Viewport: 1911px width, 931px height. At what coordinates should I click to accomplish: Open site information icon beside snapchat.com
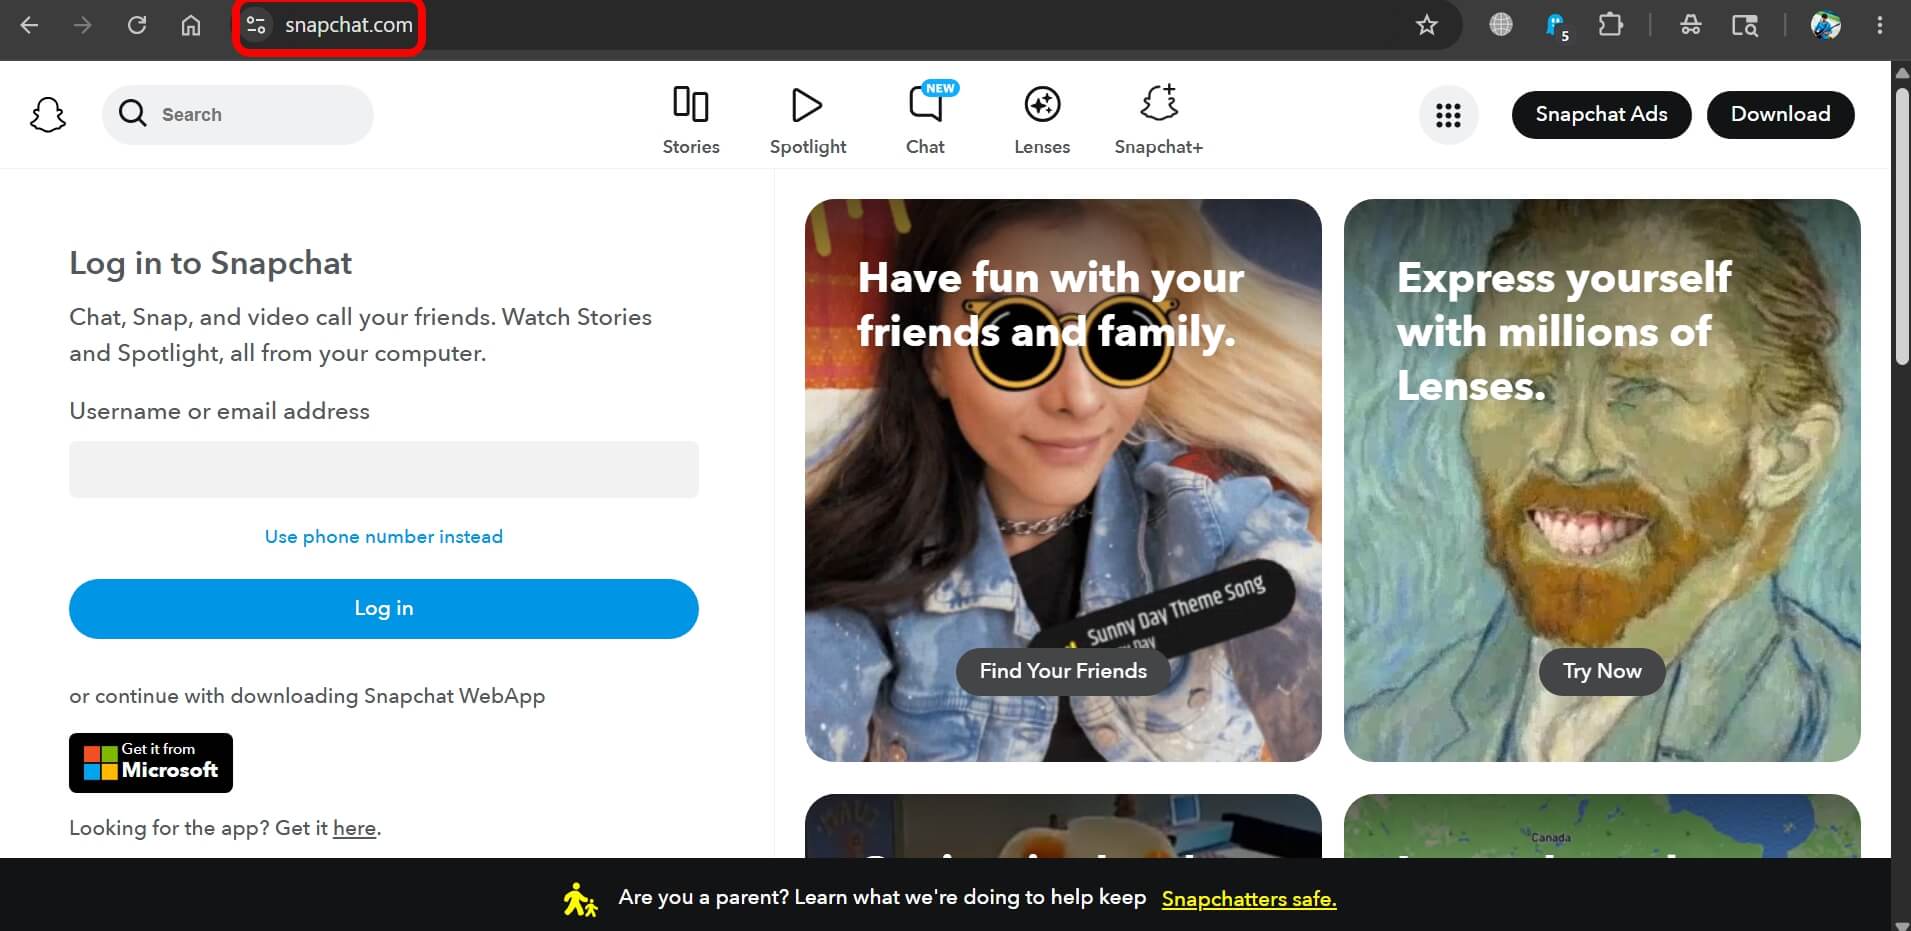click(x=256, y=25)
